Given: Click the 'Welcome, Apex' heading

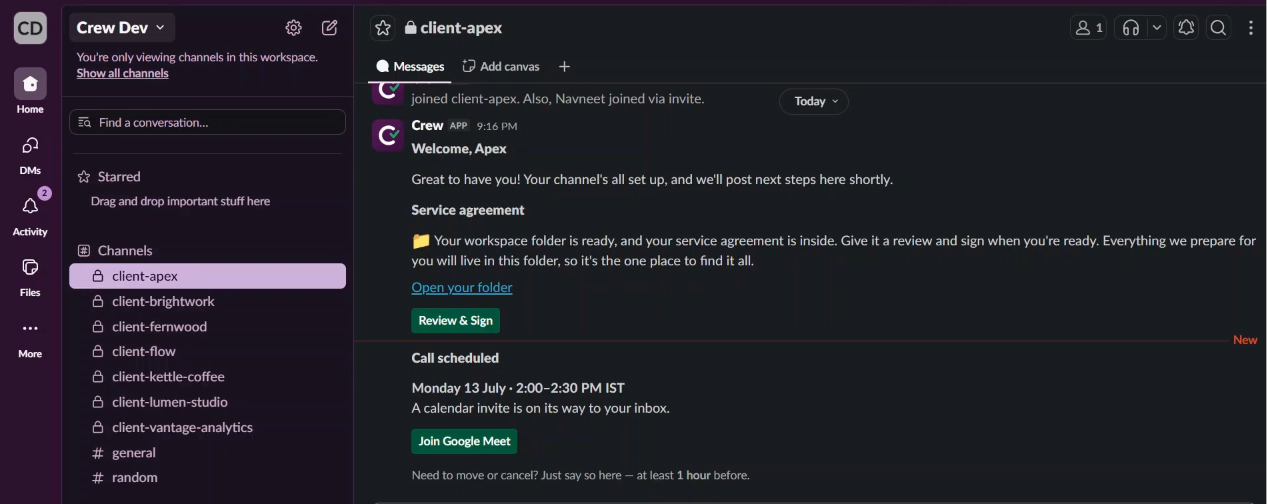Looking at the screenshot, I should (459, 149).
